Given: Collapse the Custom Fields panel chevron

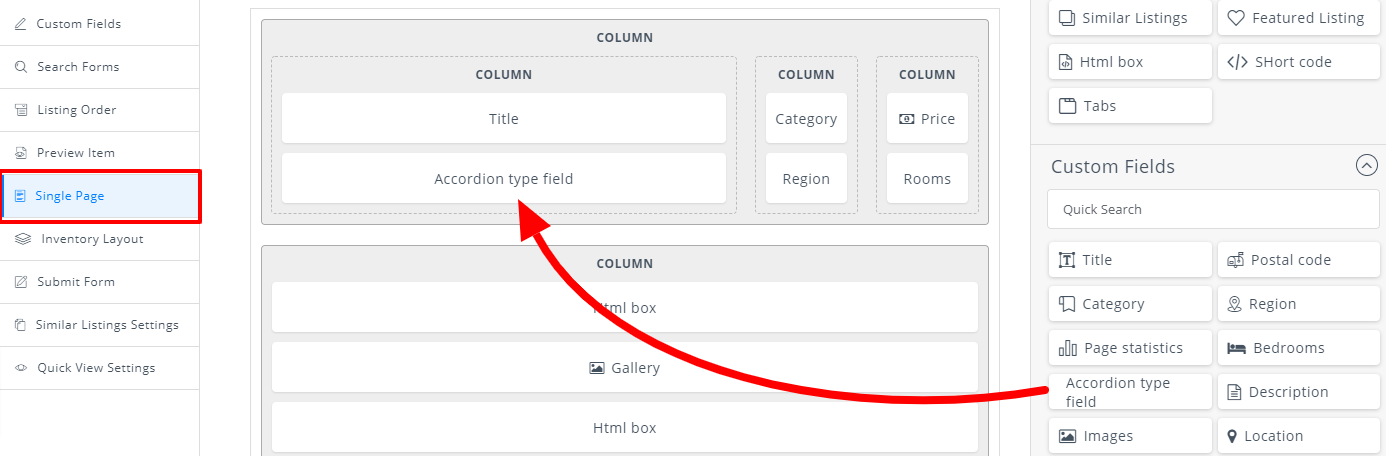Looking at the screenshot, I should 1366,166.
